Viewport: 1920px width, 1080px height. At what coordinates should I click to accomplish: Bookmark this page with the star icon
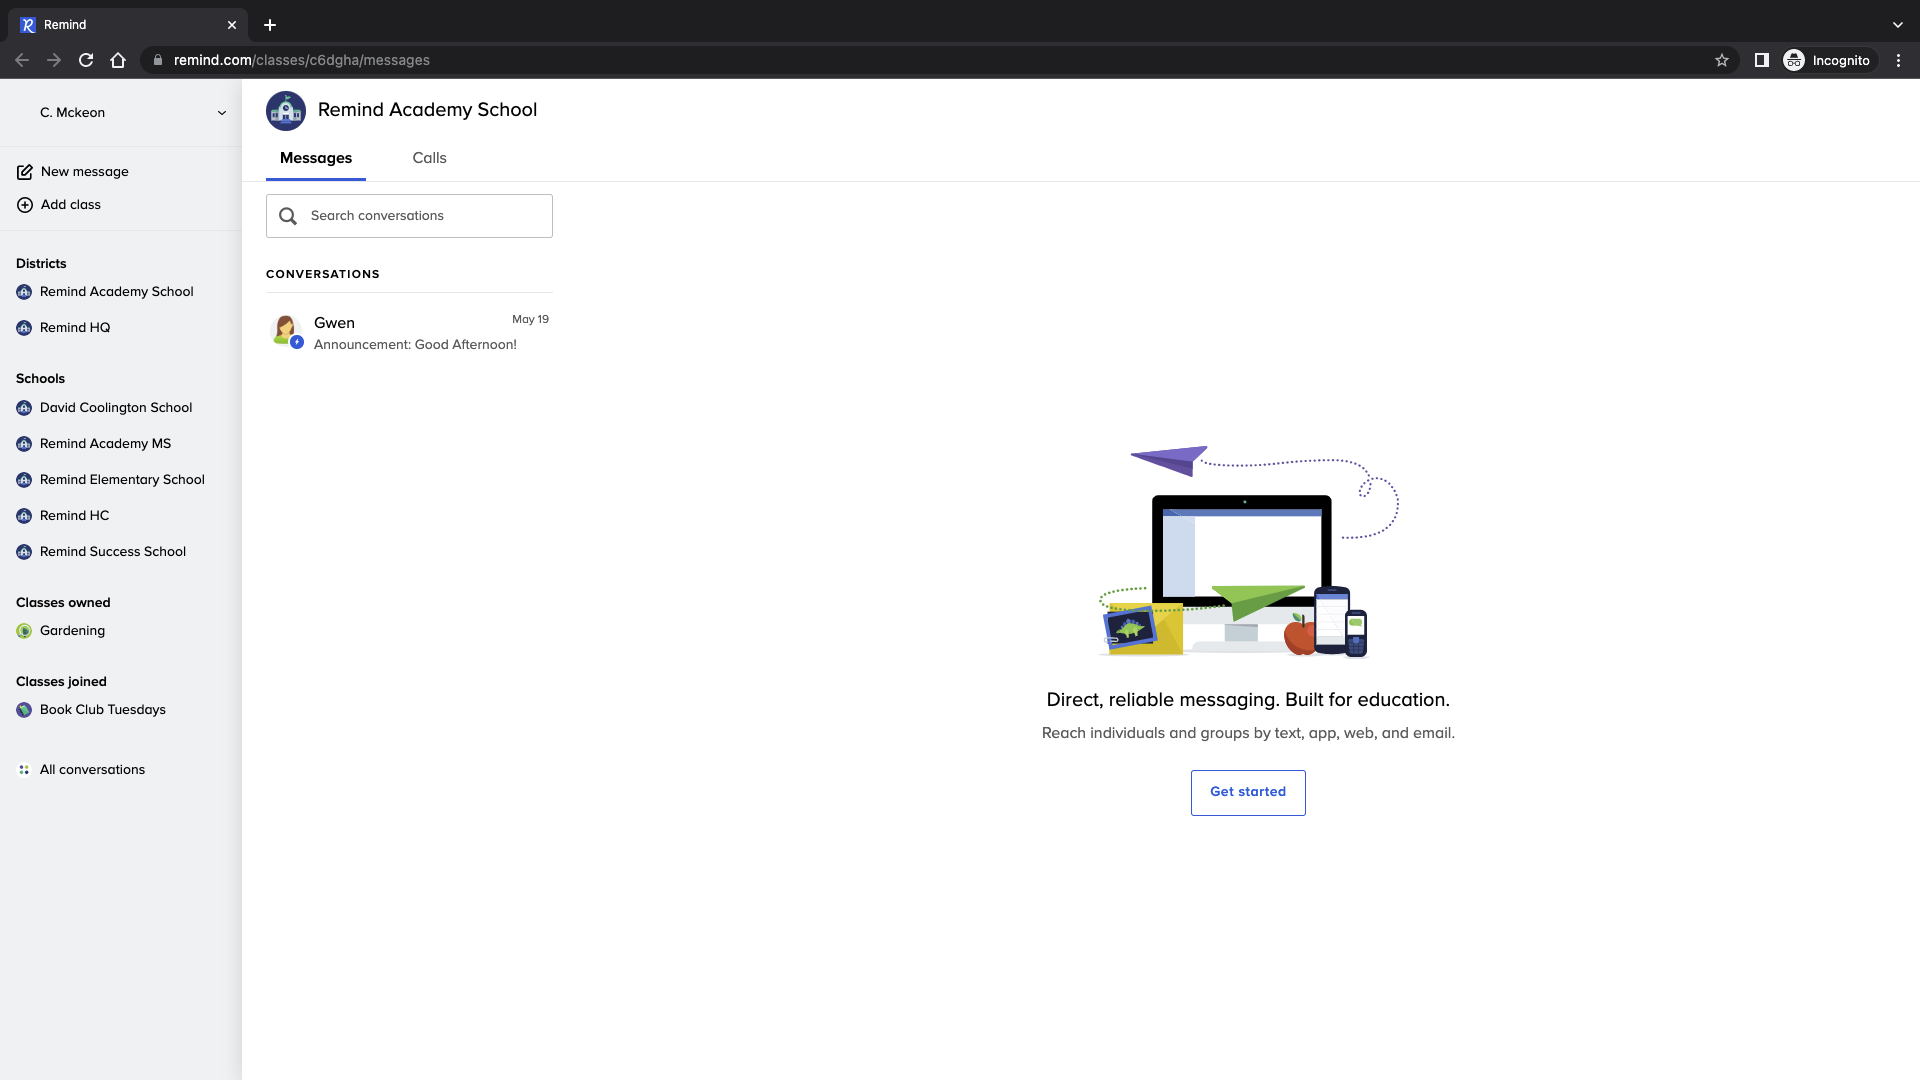coord(1722,60)
